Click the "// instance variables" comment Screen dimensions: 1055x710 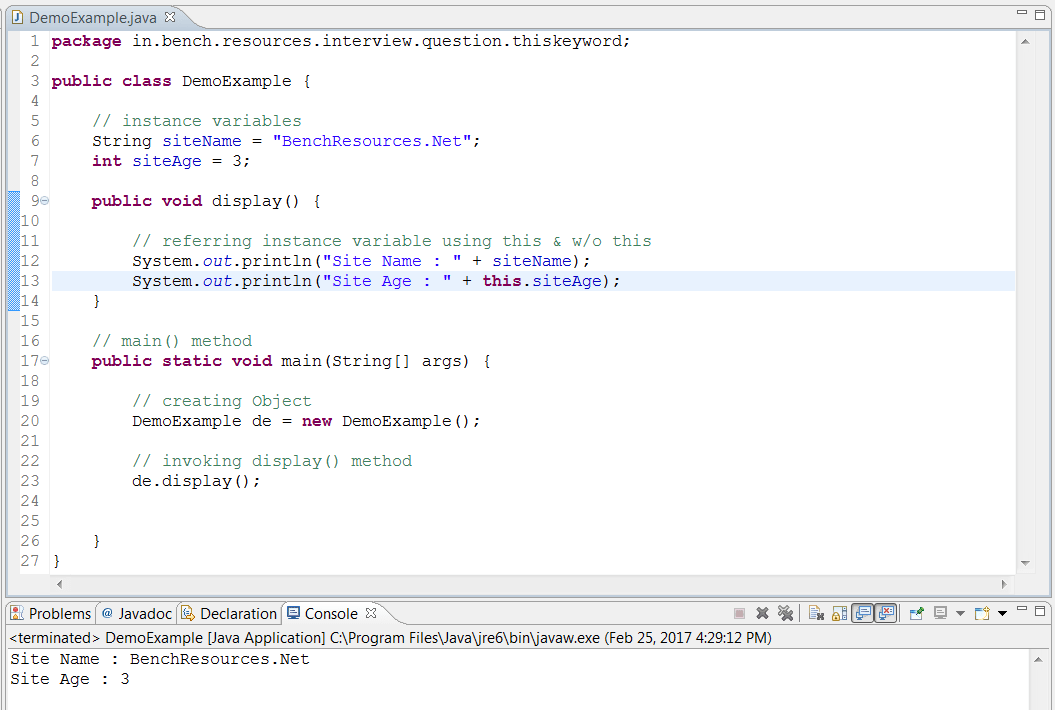[x=197, y=121]
